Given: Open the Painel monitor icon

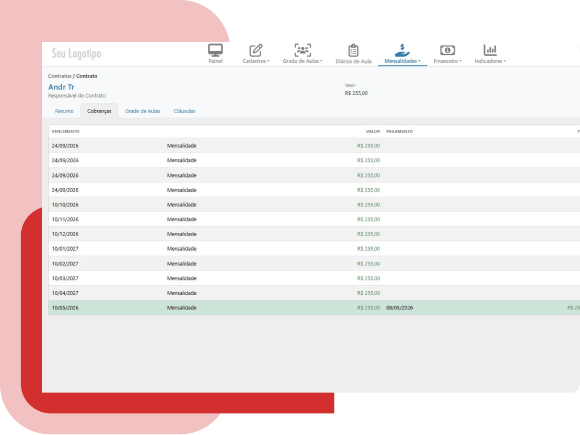Looking at the screenshot, I should 215,50.
